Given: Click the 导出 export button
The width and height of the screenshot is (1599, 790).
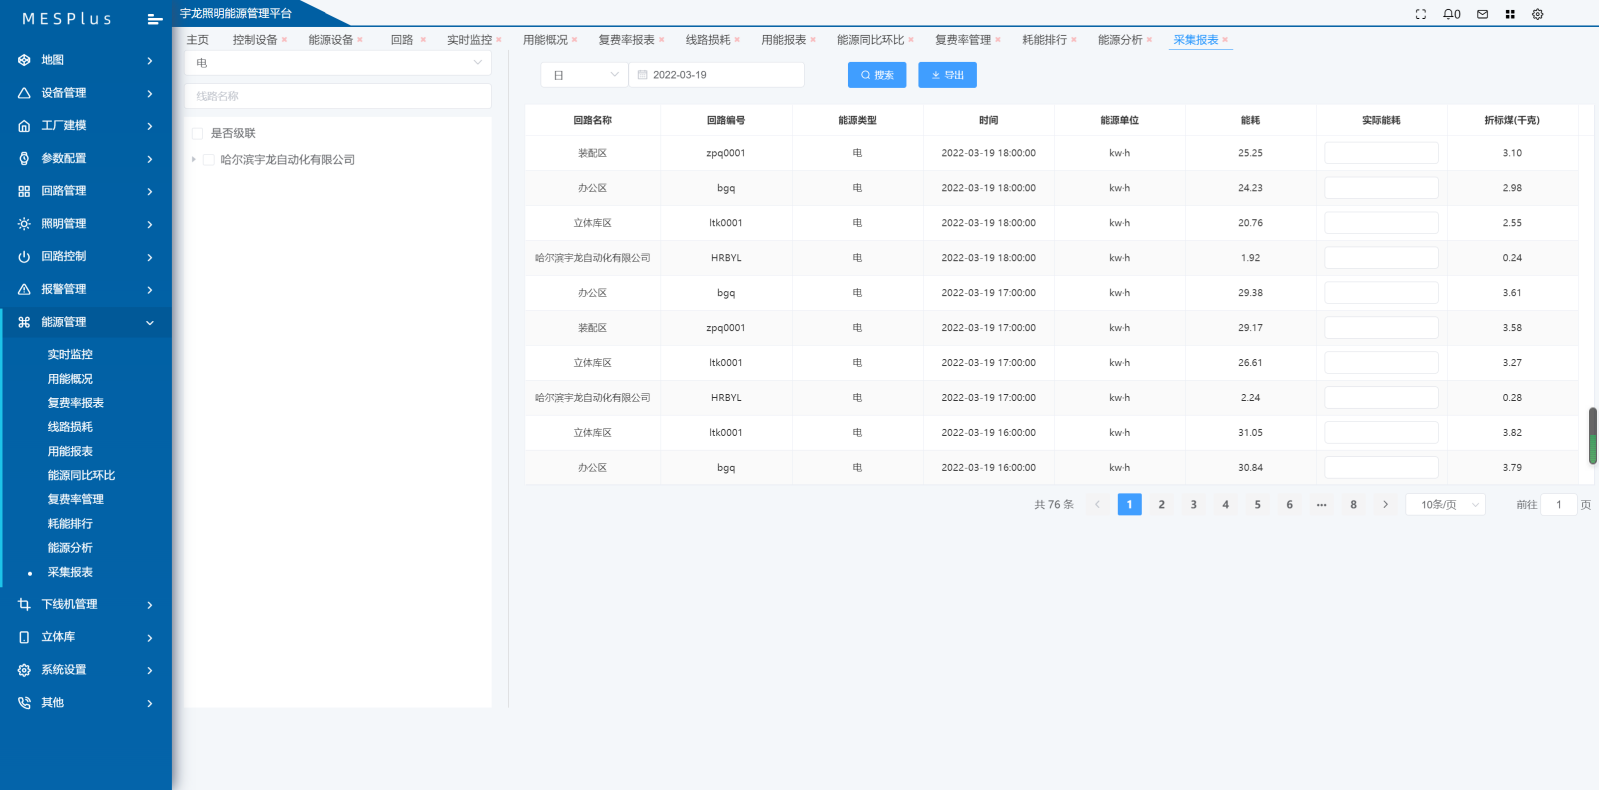Looking at the screenshot, I should tap(947, 75).
